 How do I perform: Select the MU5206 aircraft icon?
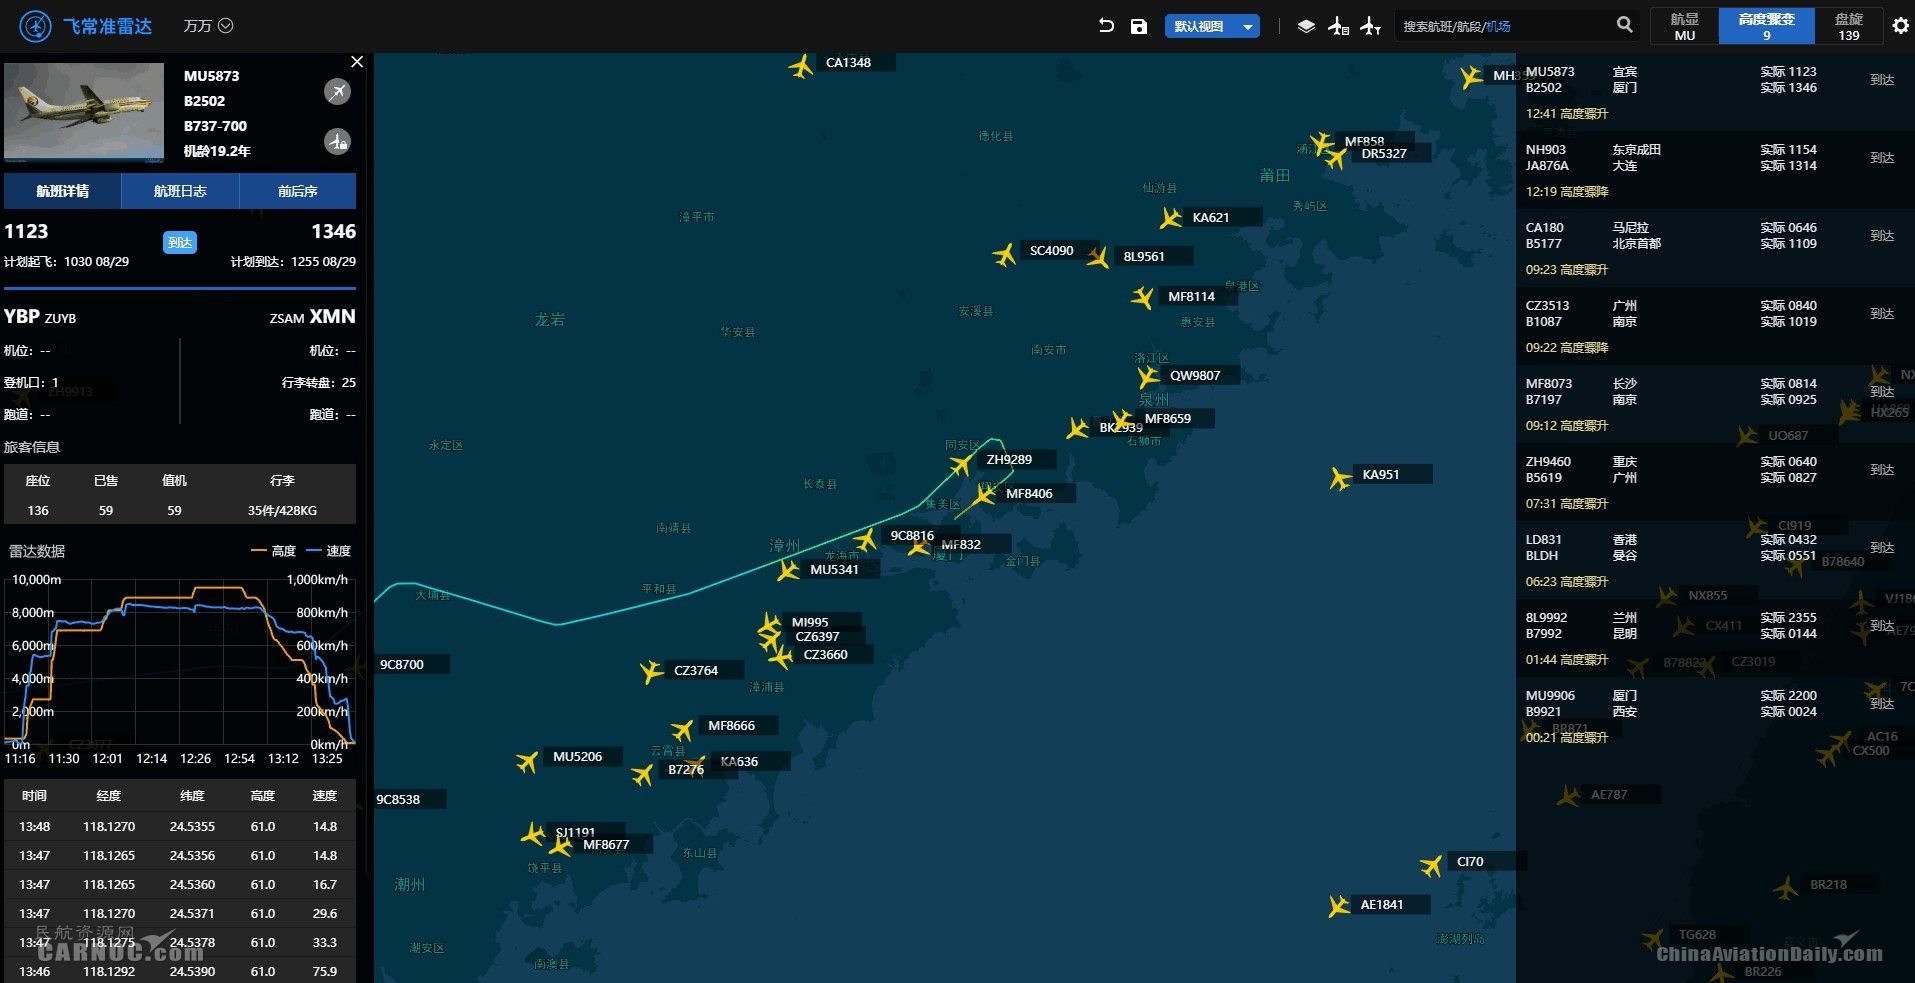527,762
